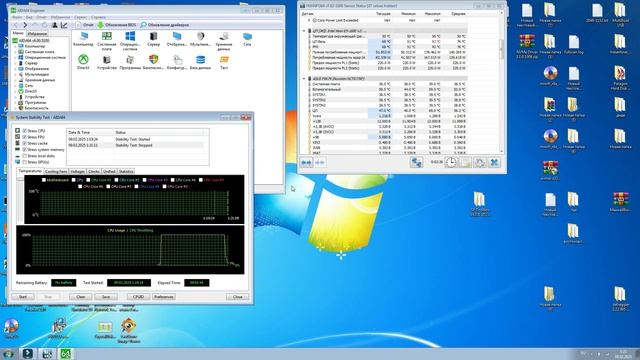
Task: Toggle the Motherboard temperature graph checkbox
Action: tap(44, 180)
